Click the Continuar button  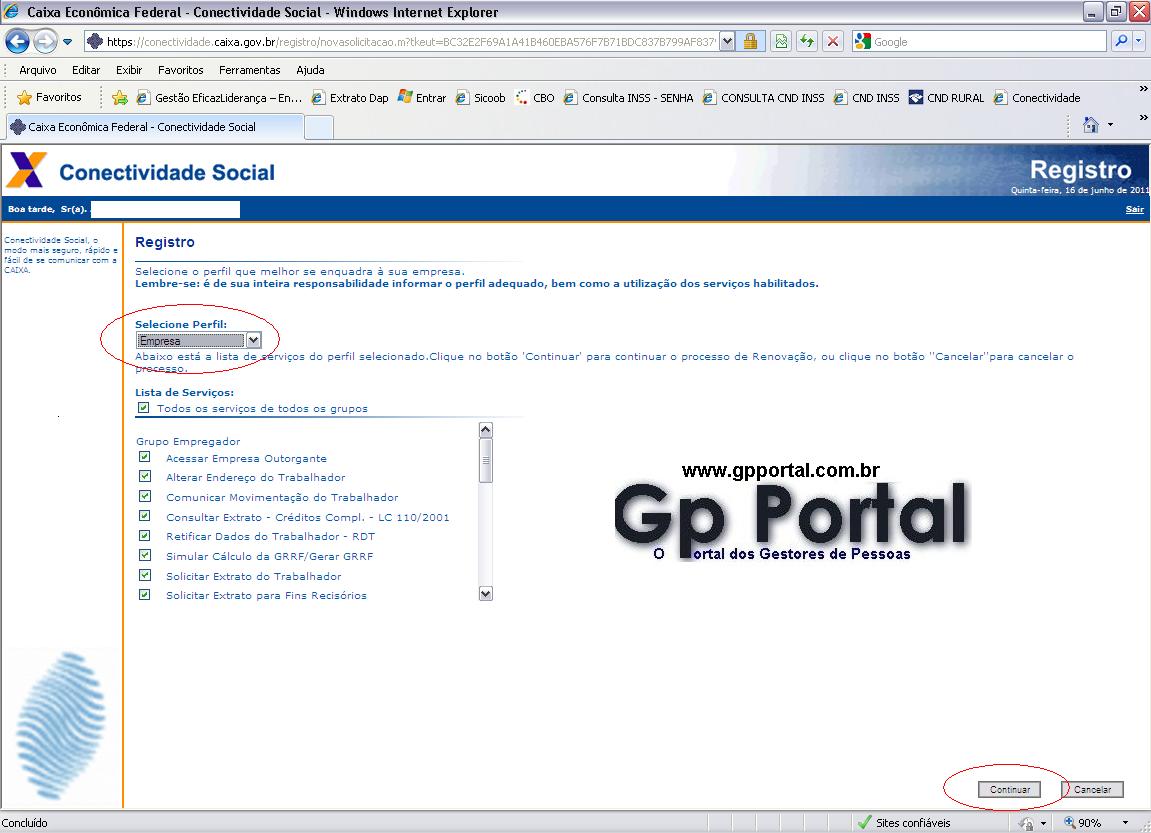[x=1009, y=789]
